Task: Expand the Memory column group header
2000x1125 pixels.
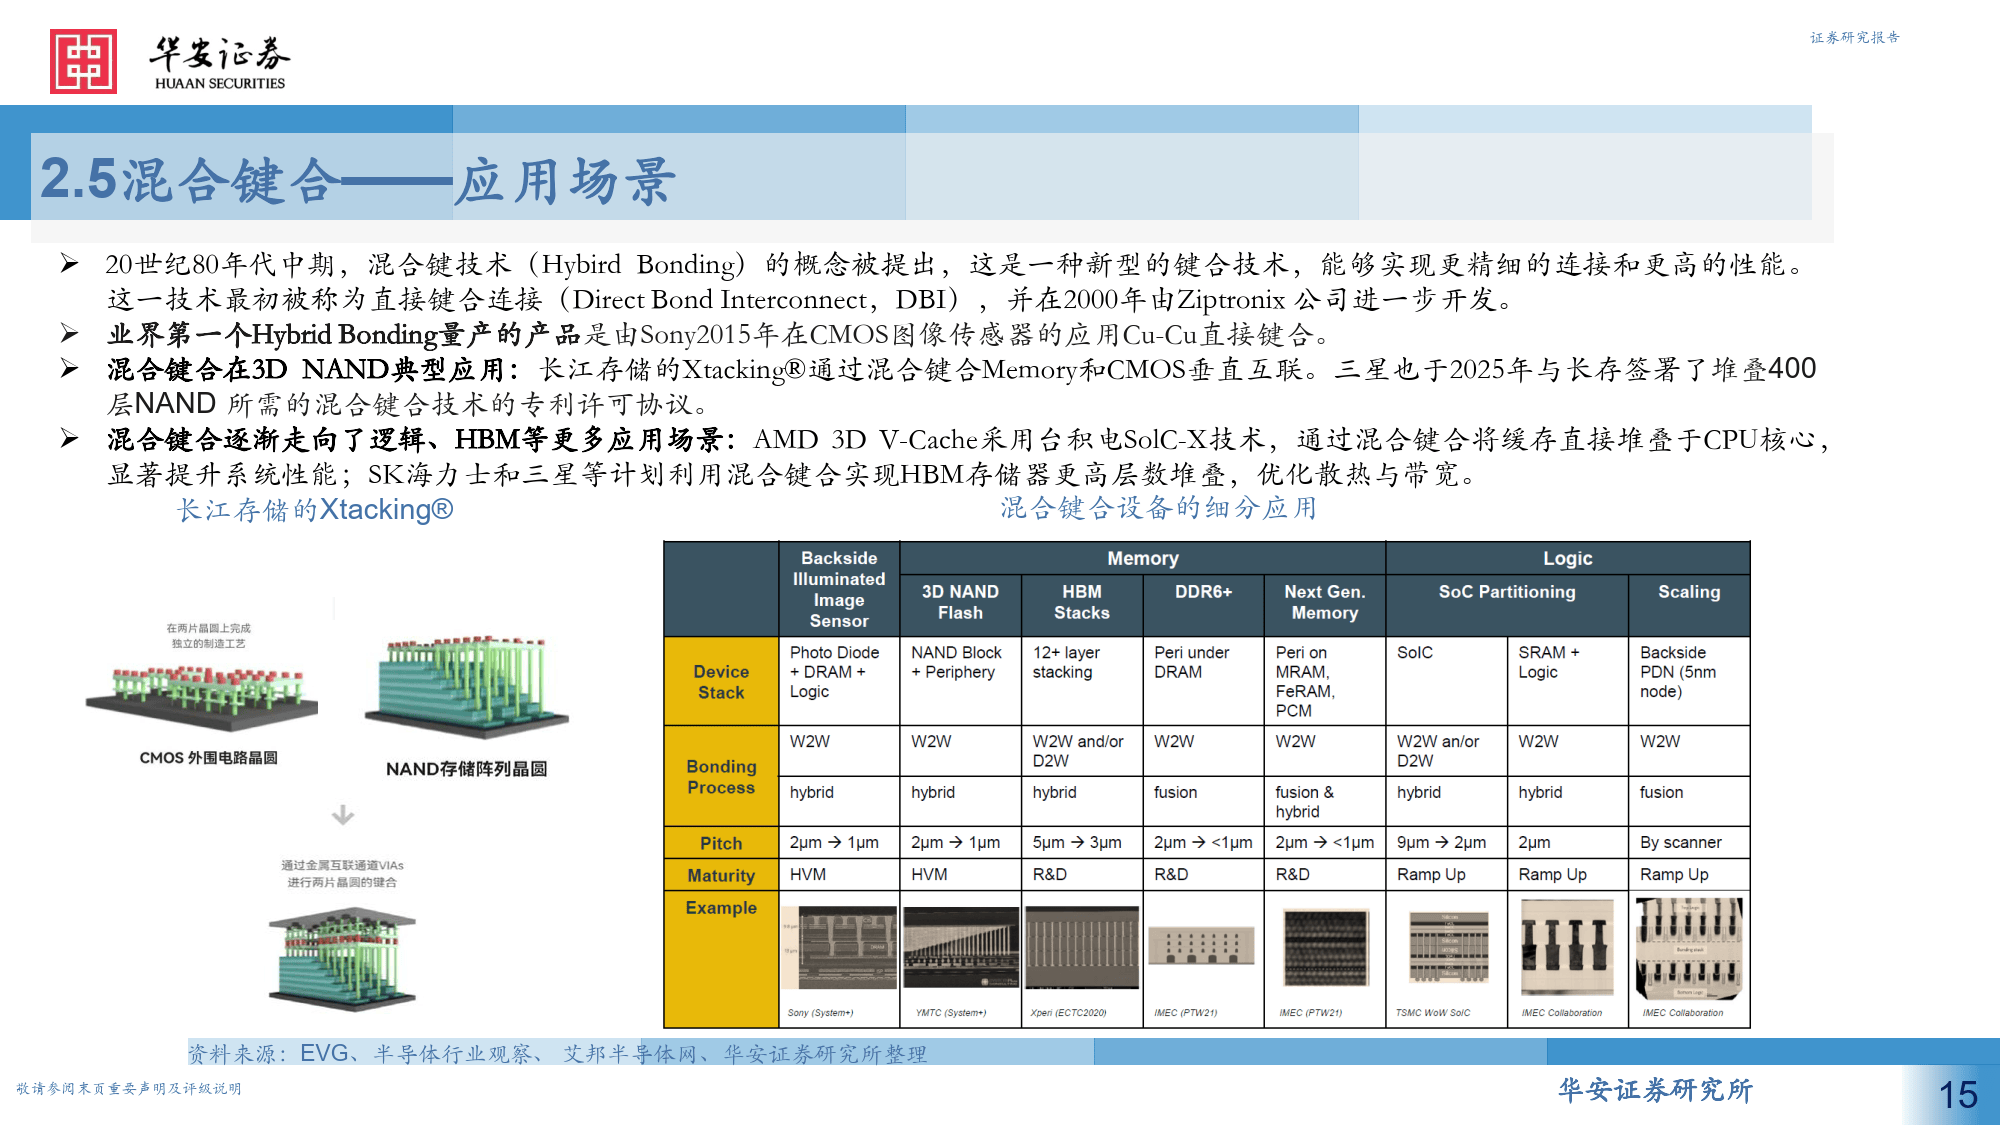Action: tap(1143, 558)
